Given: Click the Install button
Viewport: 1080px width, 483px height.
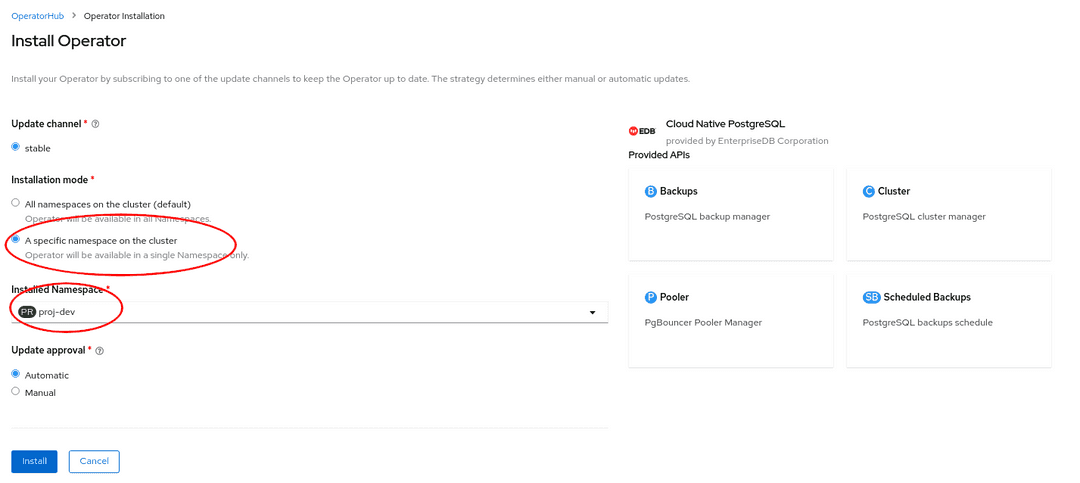Looking at the screenshot, I should pyautogui.click(x=34, y=461).
